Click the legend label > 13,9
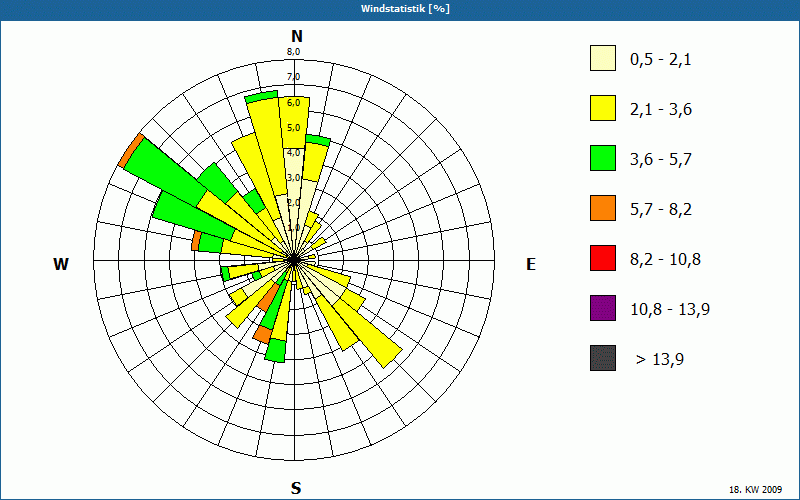This screenshot has height=500, width=800. [x=660, y=360]
